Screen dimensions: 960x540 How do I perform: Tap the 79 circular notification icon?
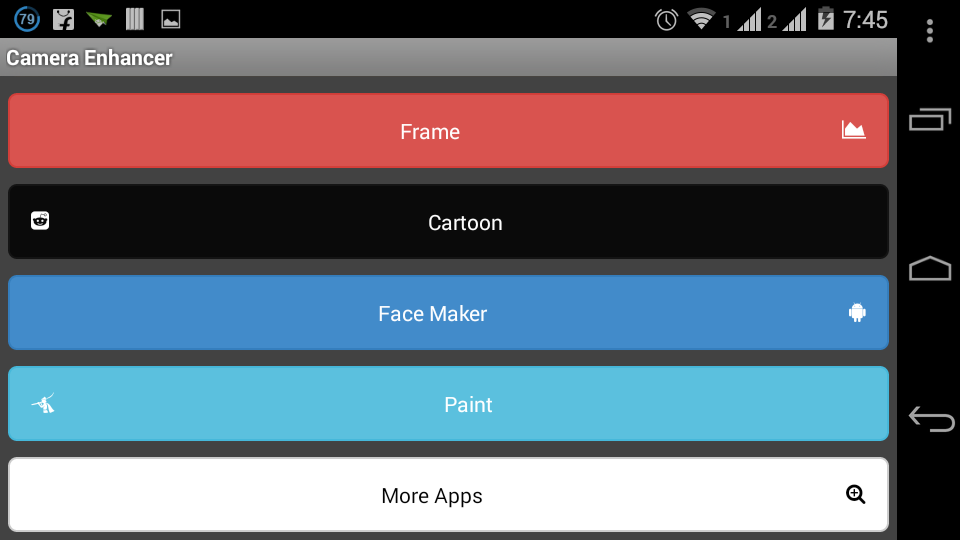28,19
